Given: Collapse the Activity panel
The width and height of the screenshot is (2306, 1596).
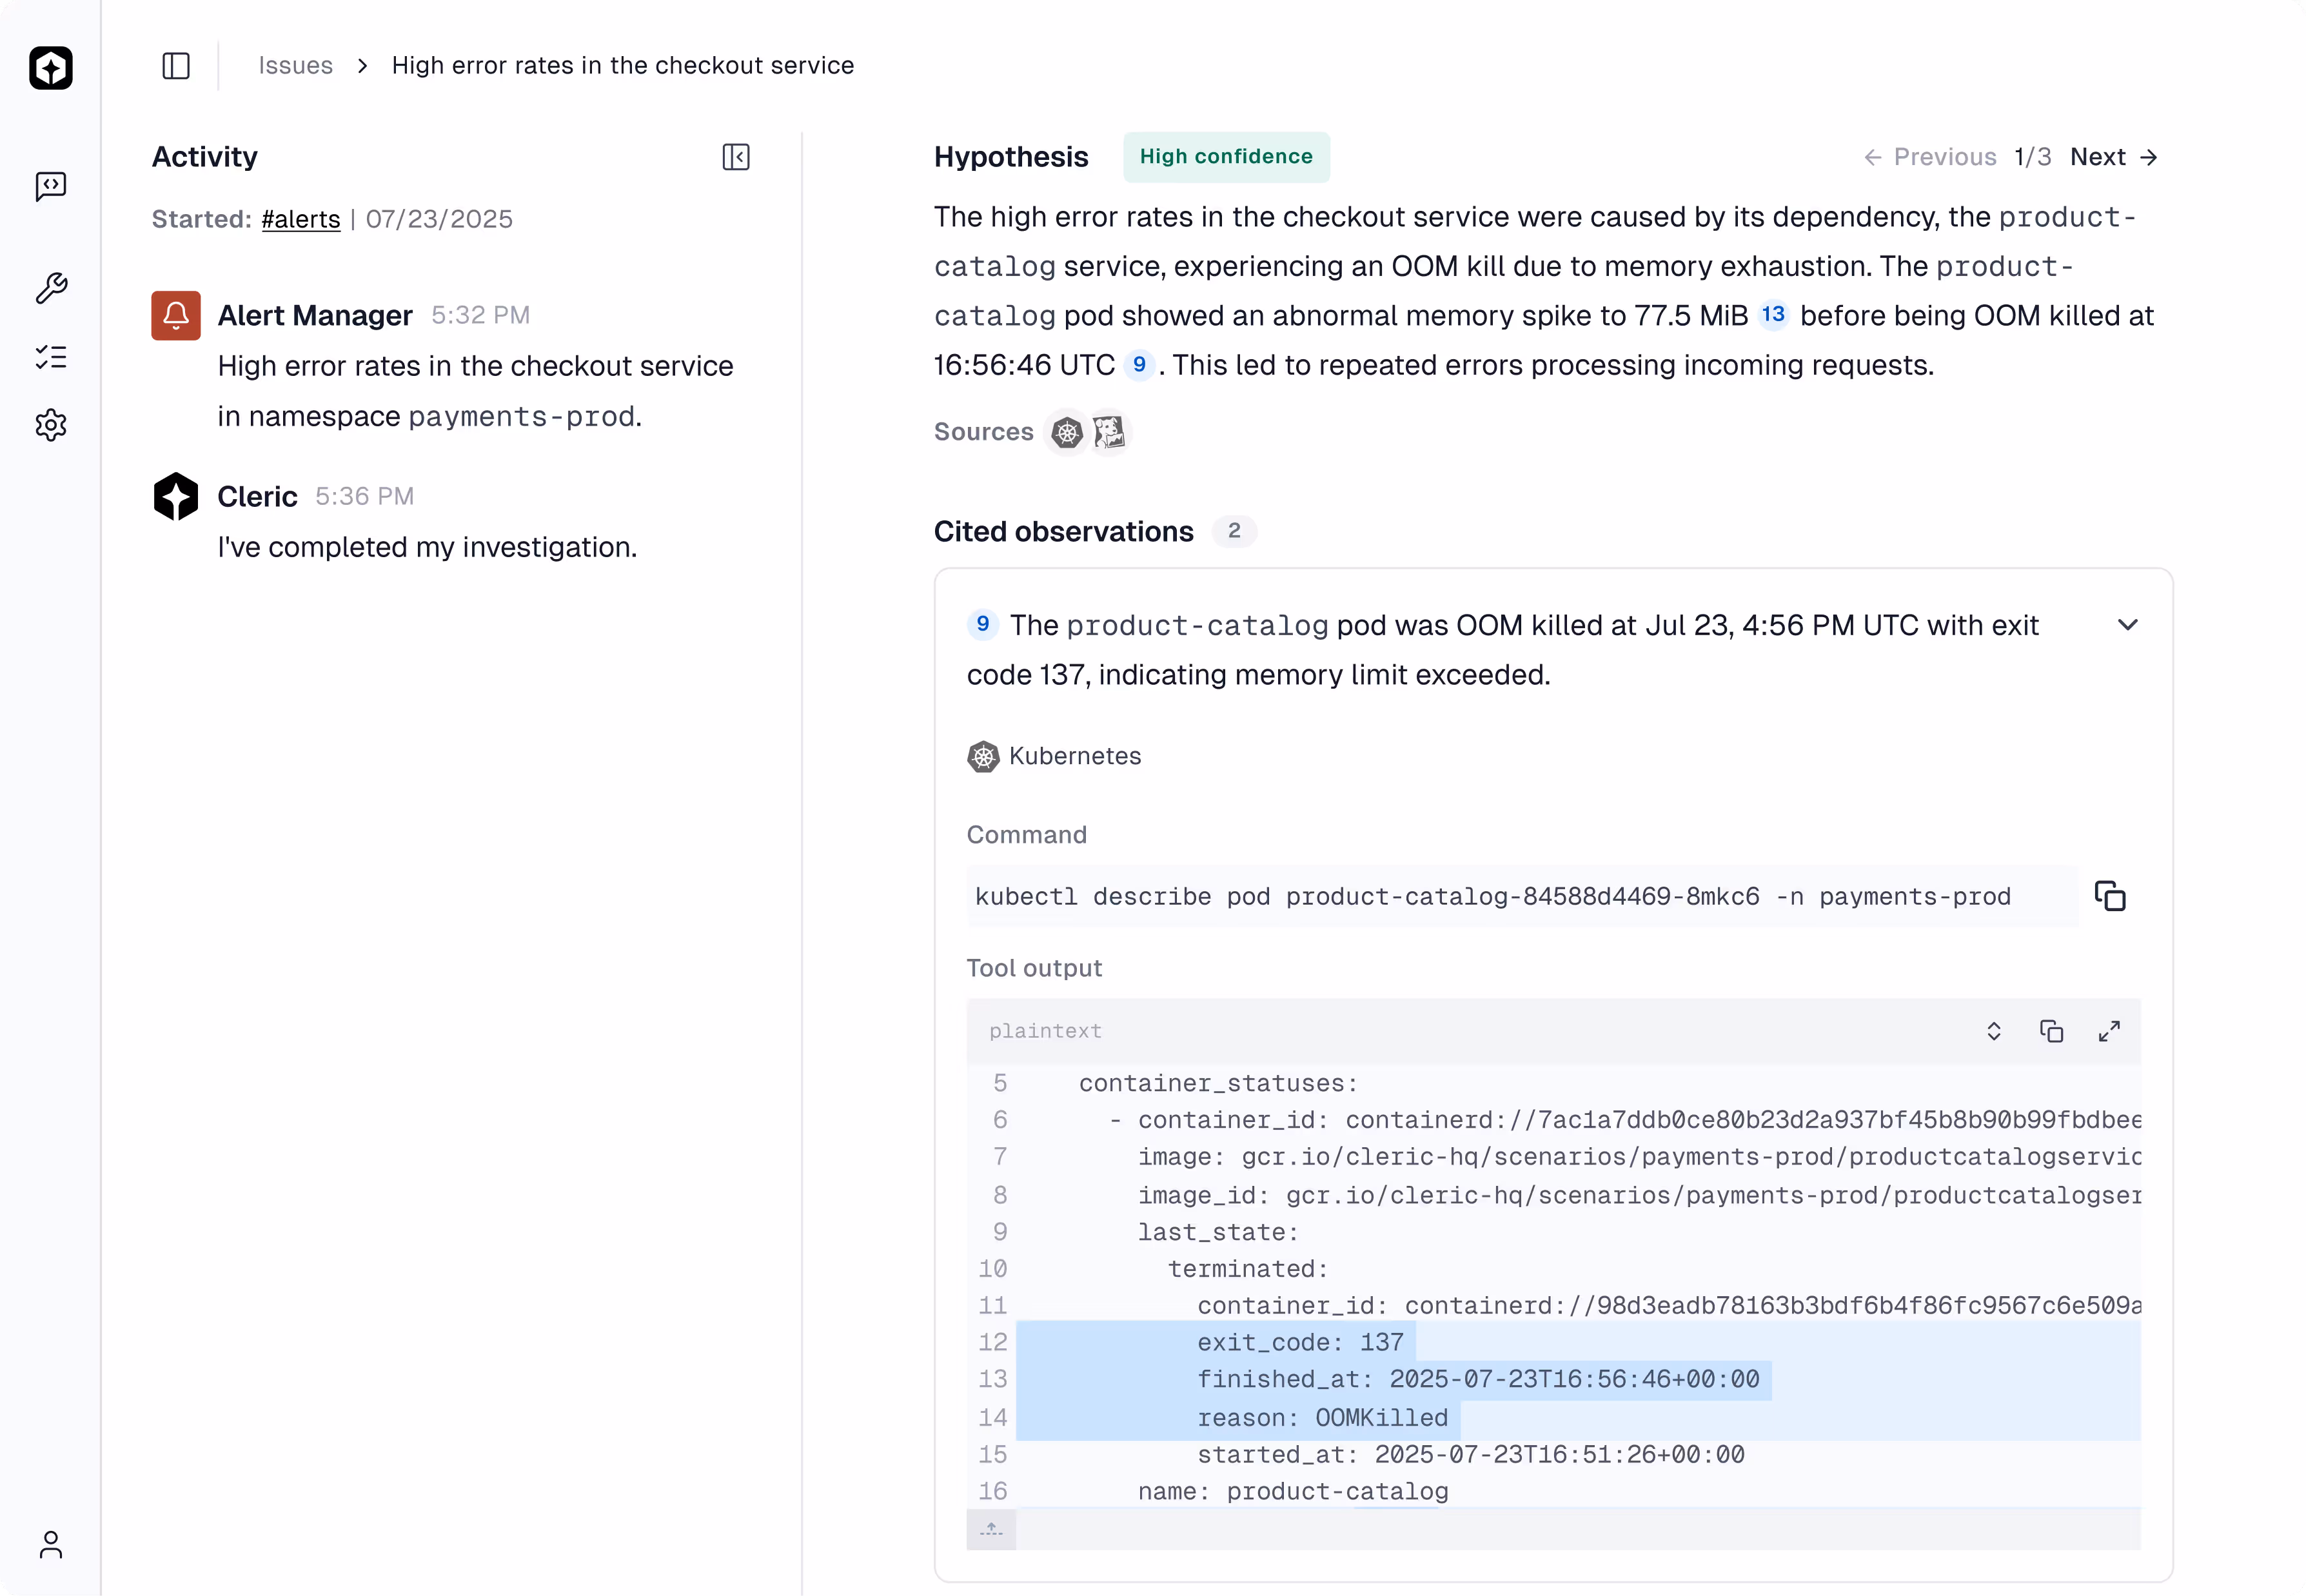Looking at the screenshot, I should point(736,157).
